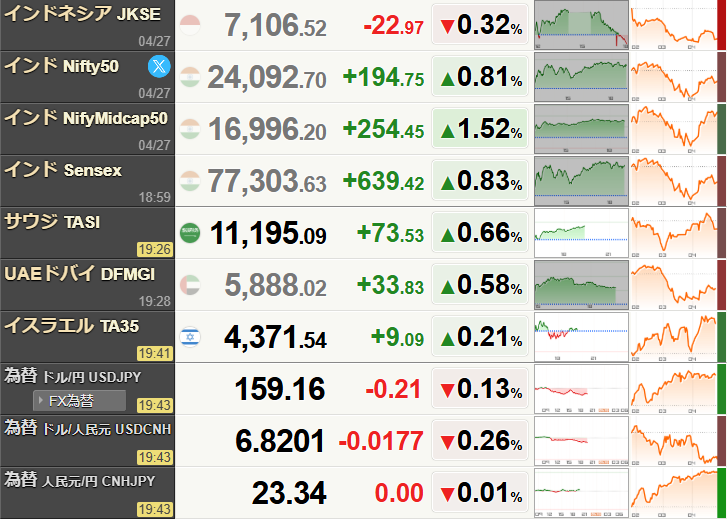This screenshot has height=519, width=727.
Task: Open the NifyMidcap50 intraday mini chart
Action: pyautogui.click(x=581, y=129)
